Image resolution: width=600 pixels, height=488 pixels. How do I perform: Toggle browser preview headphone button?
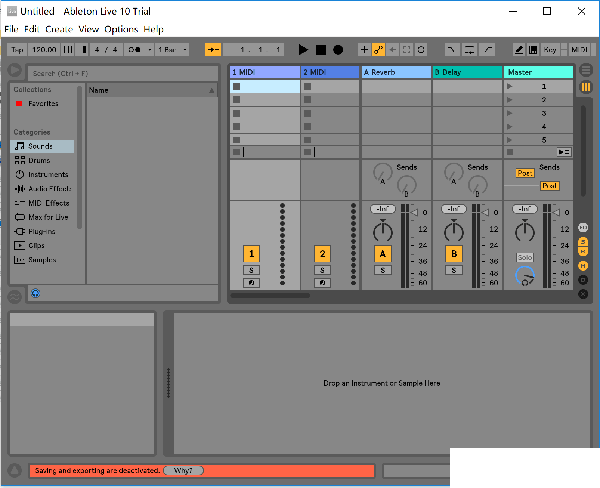click(x=35, y=294)
